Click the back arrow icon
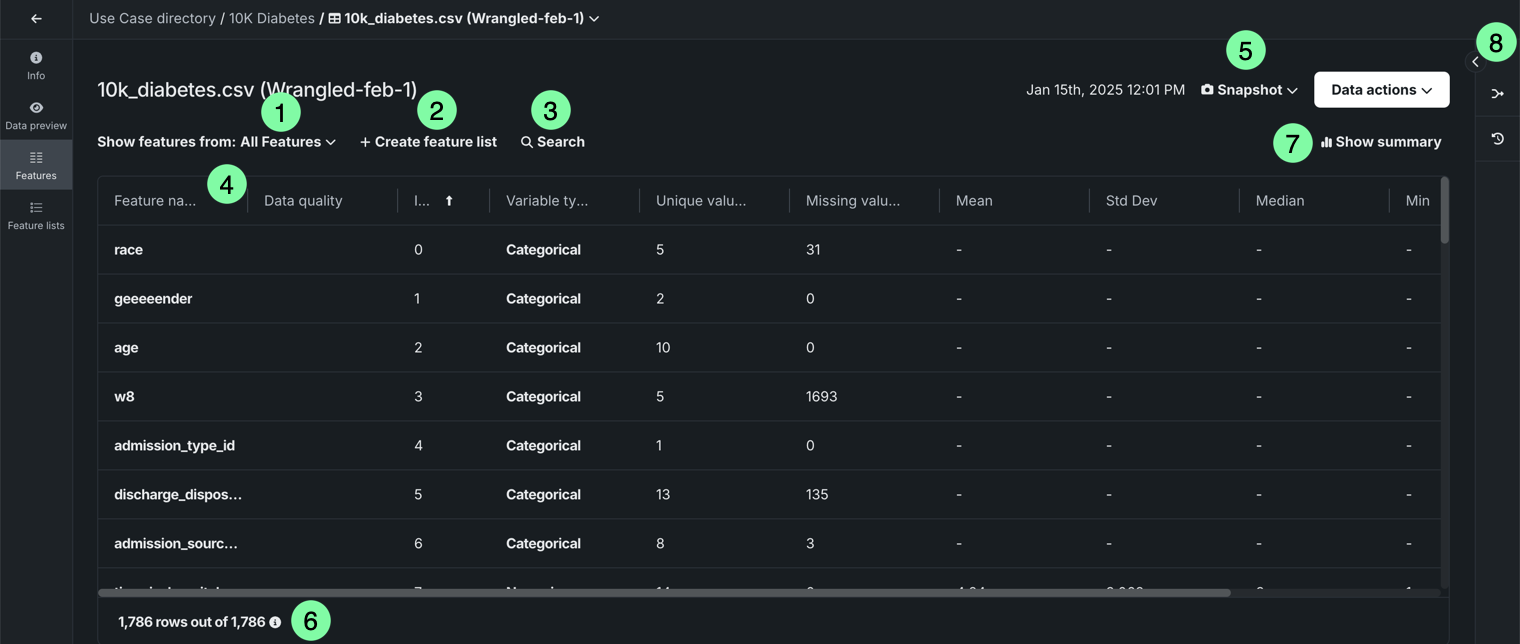The height and width of the screenshot is (644, 1520). click(x=36, y=19)
